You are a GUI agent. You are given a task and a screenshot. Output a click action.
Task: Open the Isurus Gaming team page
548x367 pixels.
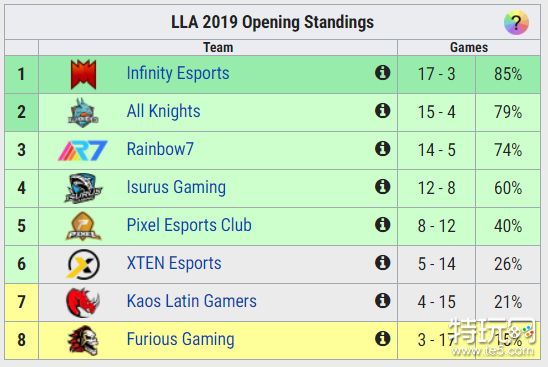point(176,187)
